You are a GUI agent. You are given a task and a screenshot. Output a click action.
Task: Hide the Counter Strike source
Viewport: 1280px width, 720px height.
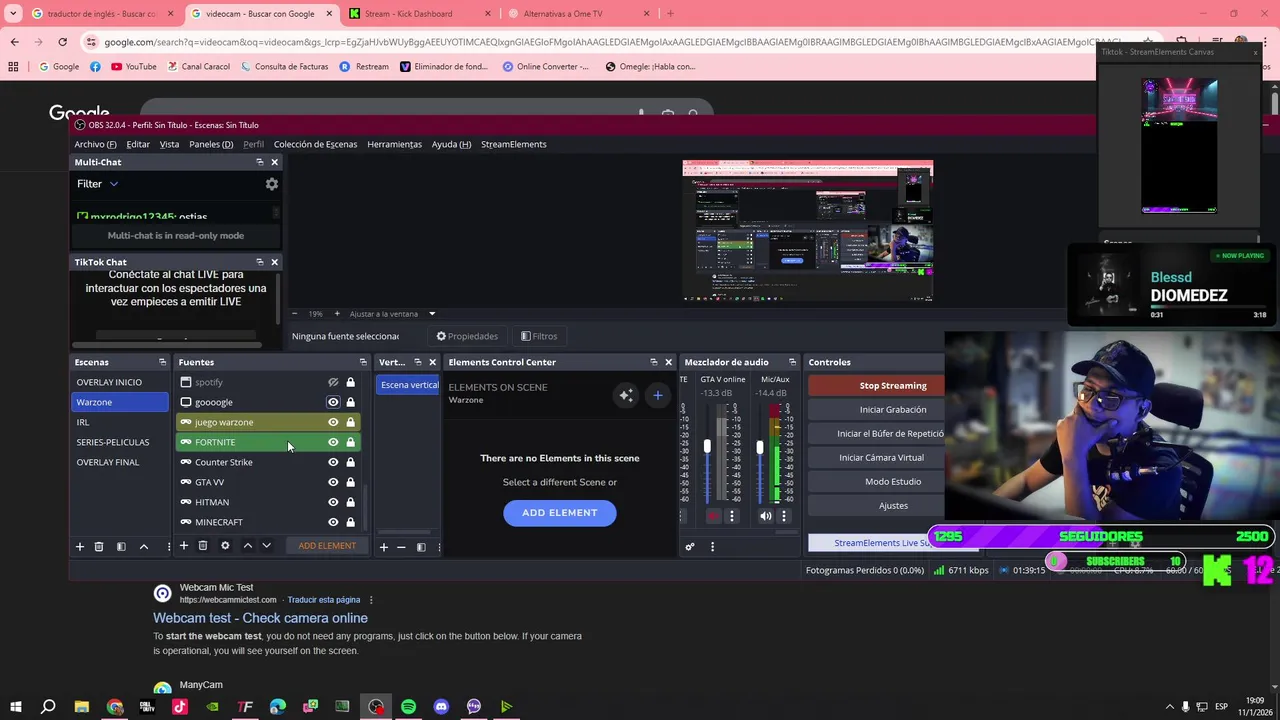[333, 462]
